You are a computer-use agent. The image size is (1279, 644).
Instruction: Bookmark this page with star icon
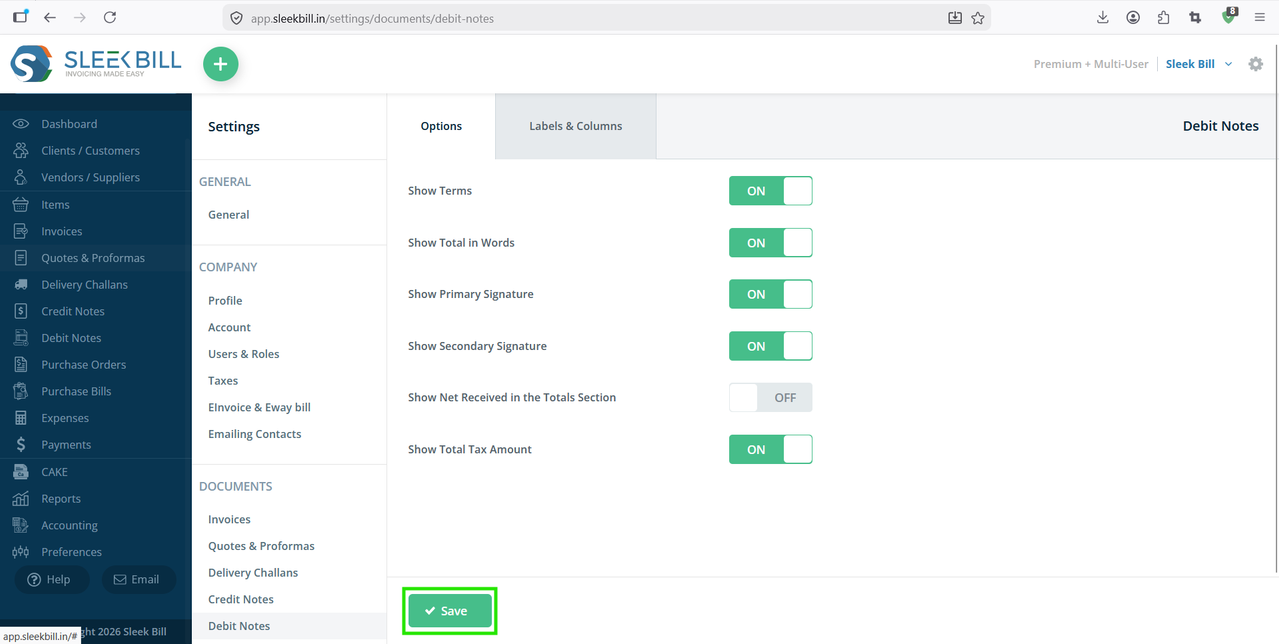coord(978,18)
